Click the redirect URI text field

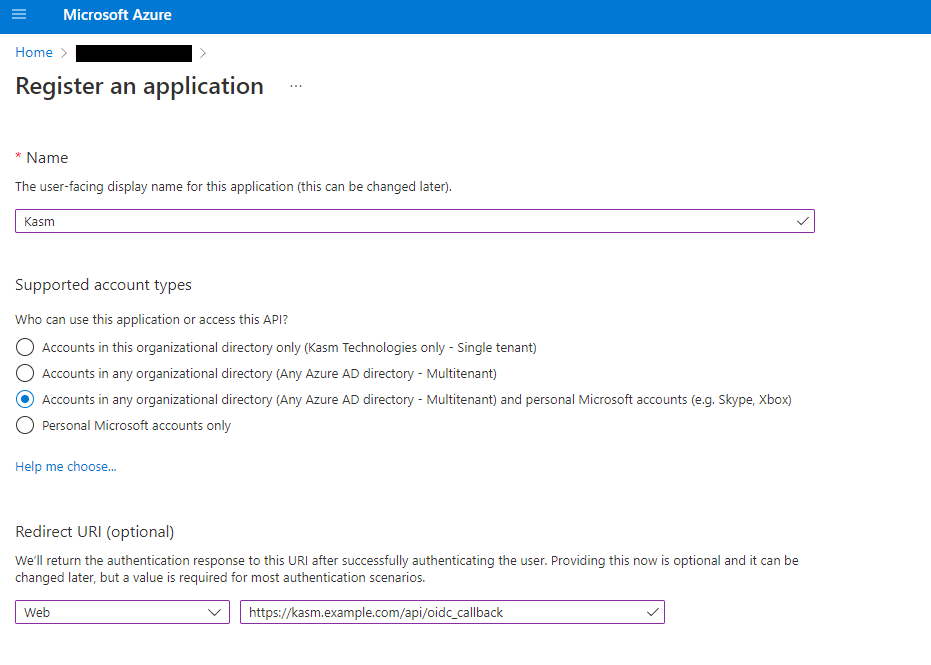click(440, 612)
